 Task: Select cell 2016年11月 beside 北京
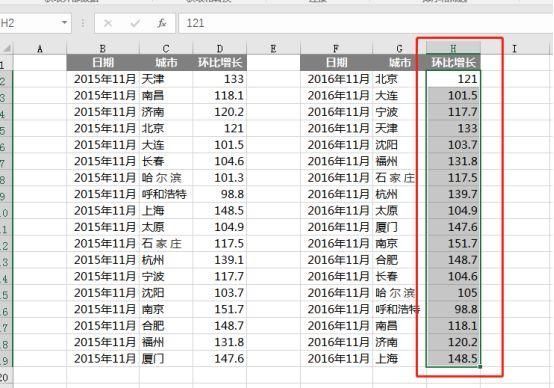[x=336, y=79]
